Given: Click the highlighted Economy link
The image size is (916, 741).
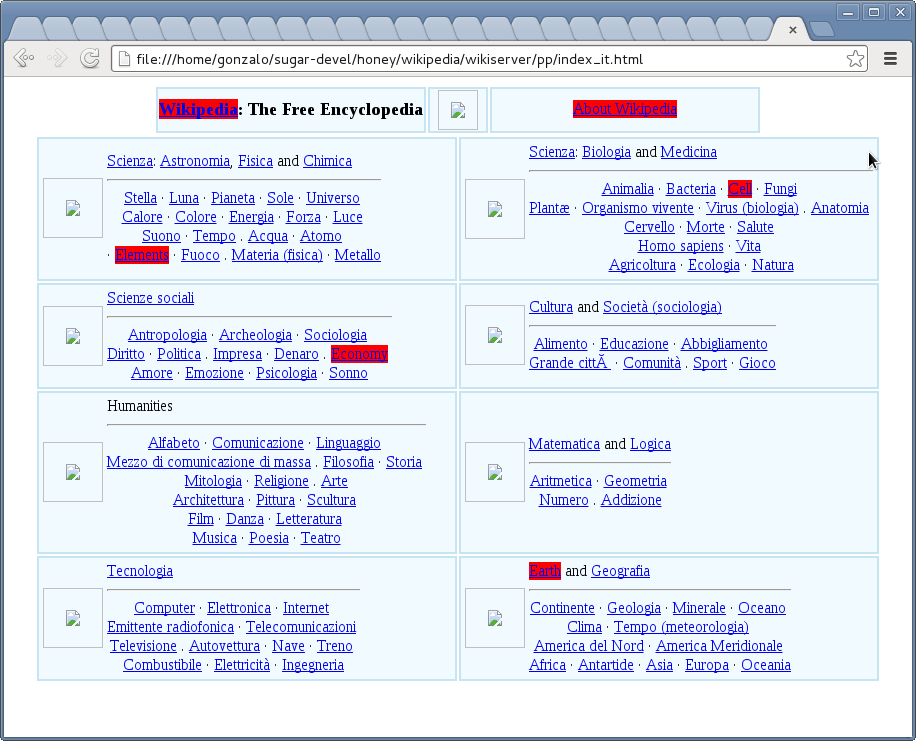Looking at the screenshot, I should pos(359,354).
